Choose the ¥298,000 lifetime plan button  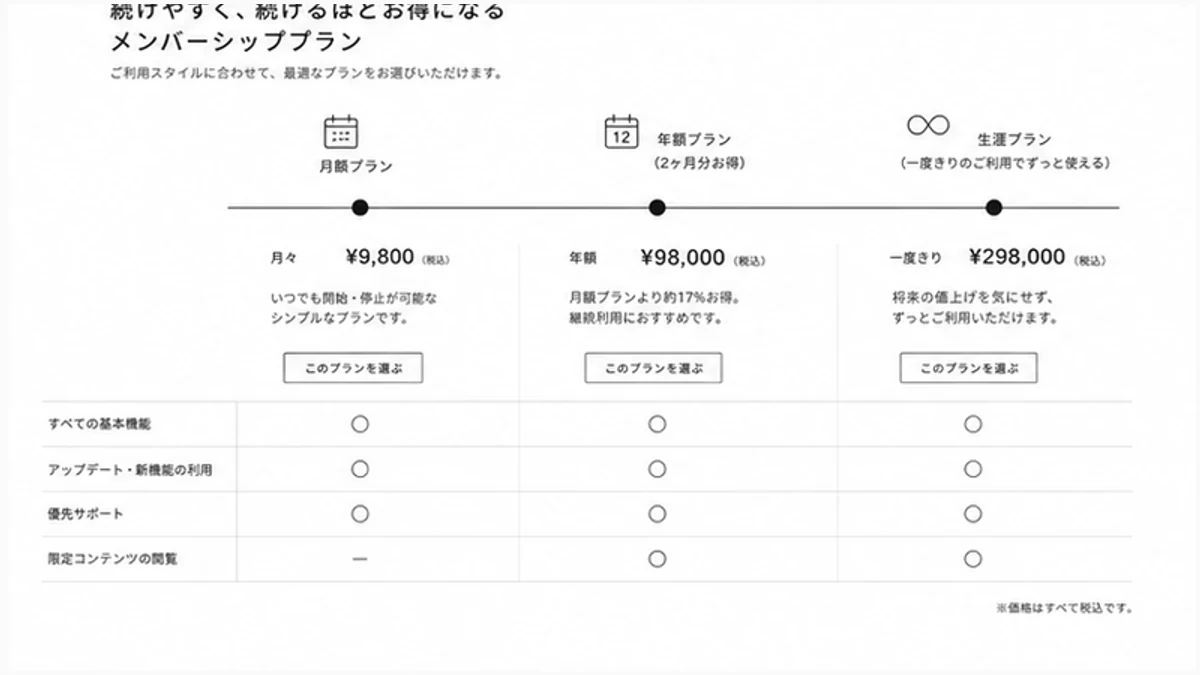click(968, 368)
